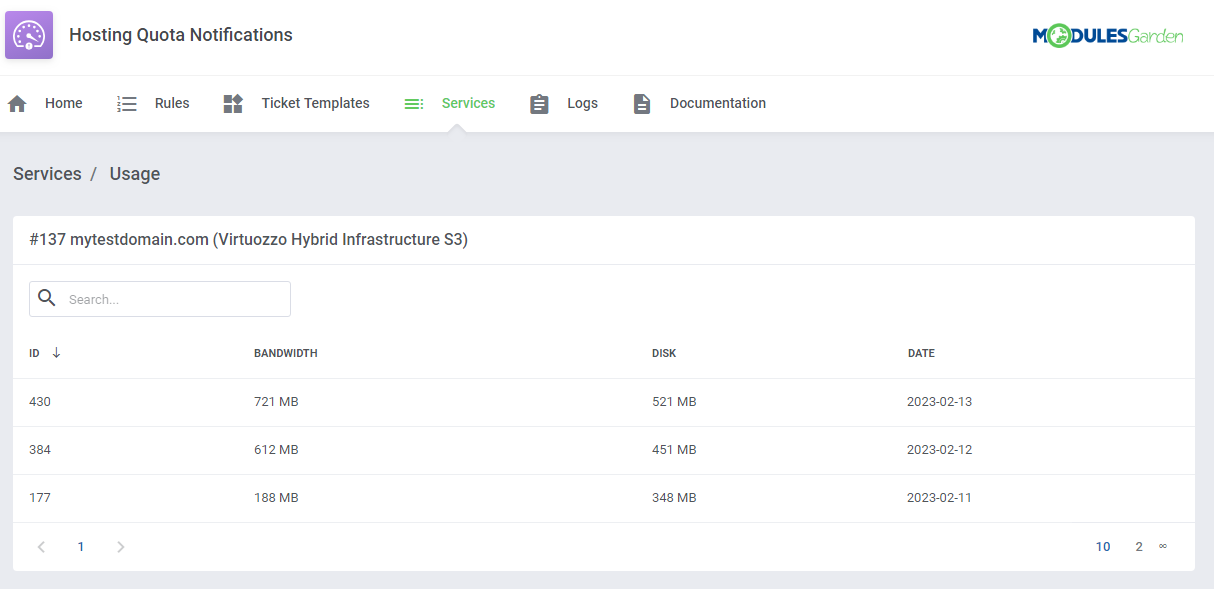1214x589 pixels.
Task: Click the Home house icon
Action: tap(17, 104)
